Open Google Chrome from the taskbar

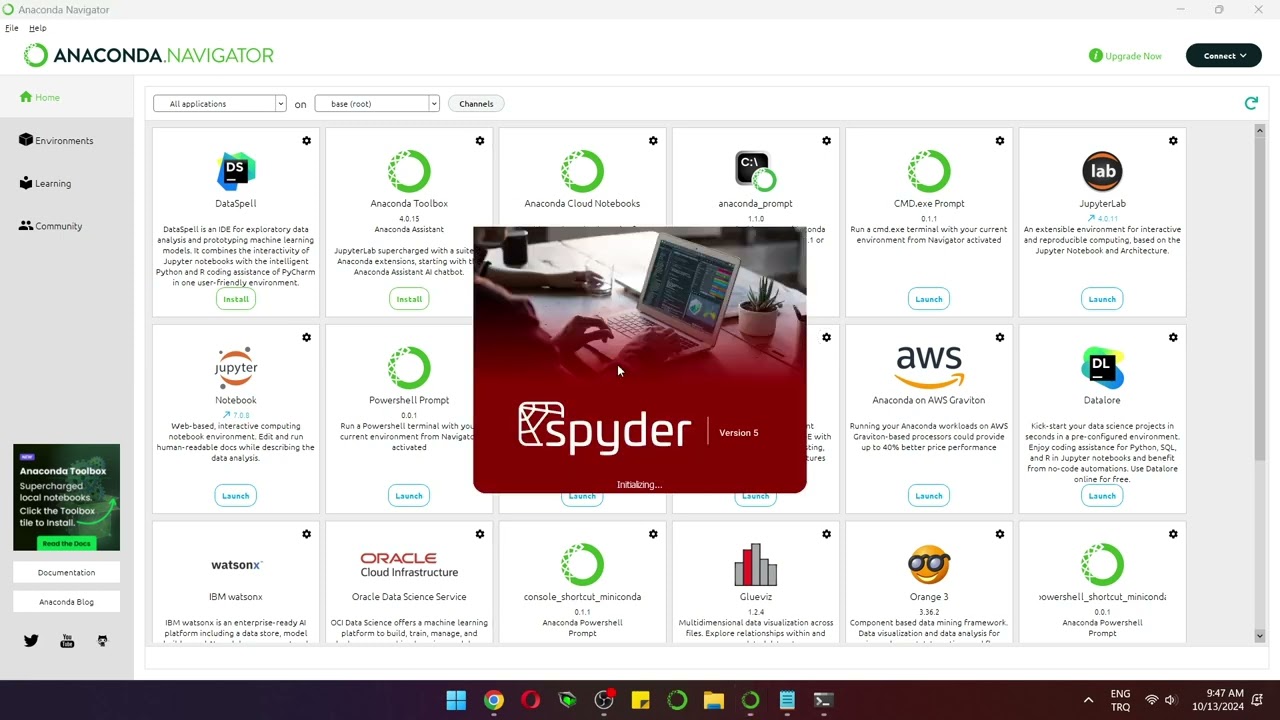[494, 700]
